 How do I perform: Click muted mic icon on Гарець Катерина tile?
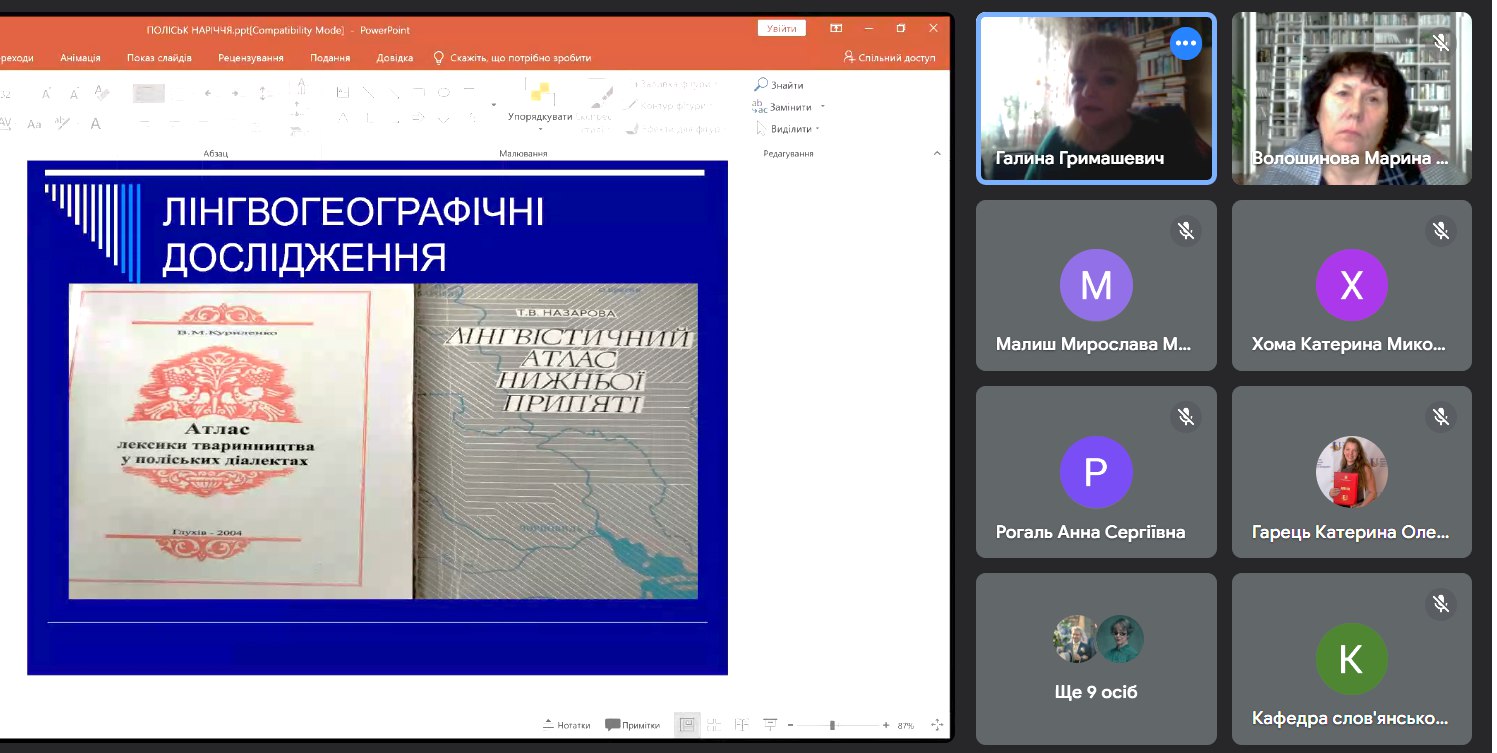(x=1441, y=417)
